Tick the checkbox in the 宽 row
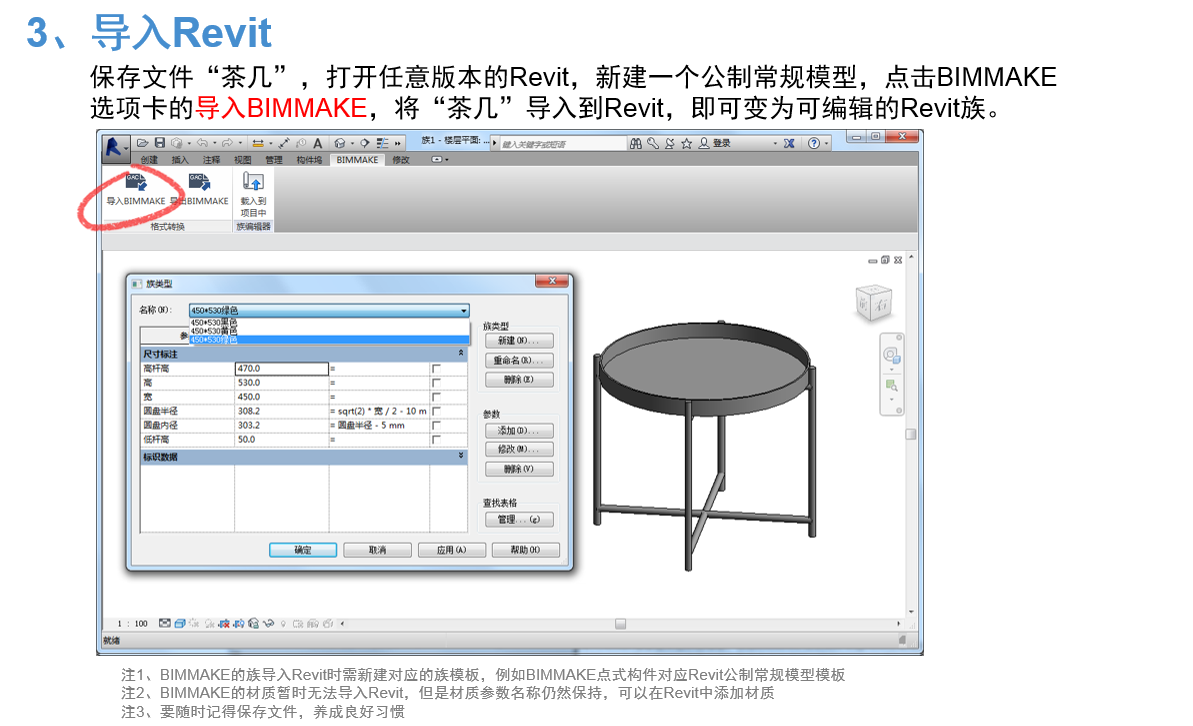This screenshot has height=726, width=1193. [x=437, y=396]
